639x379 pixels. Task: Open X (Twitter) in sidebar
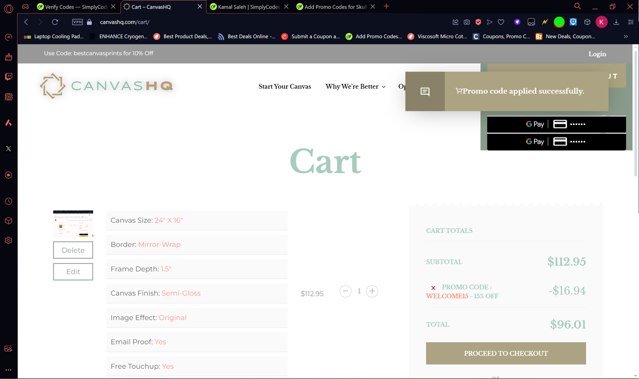pos(8,149)
